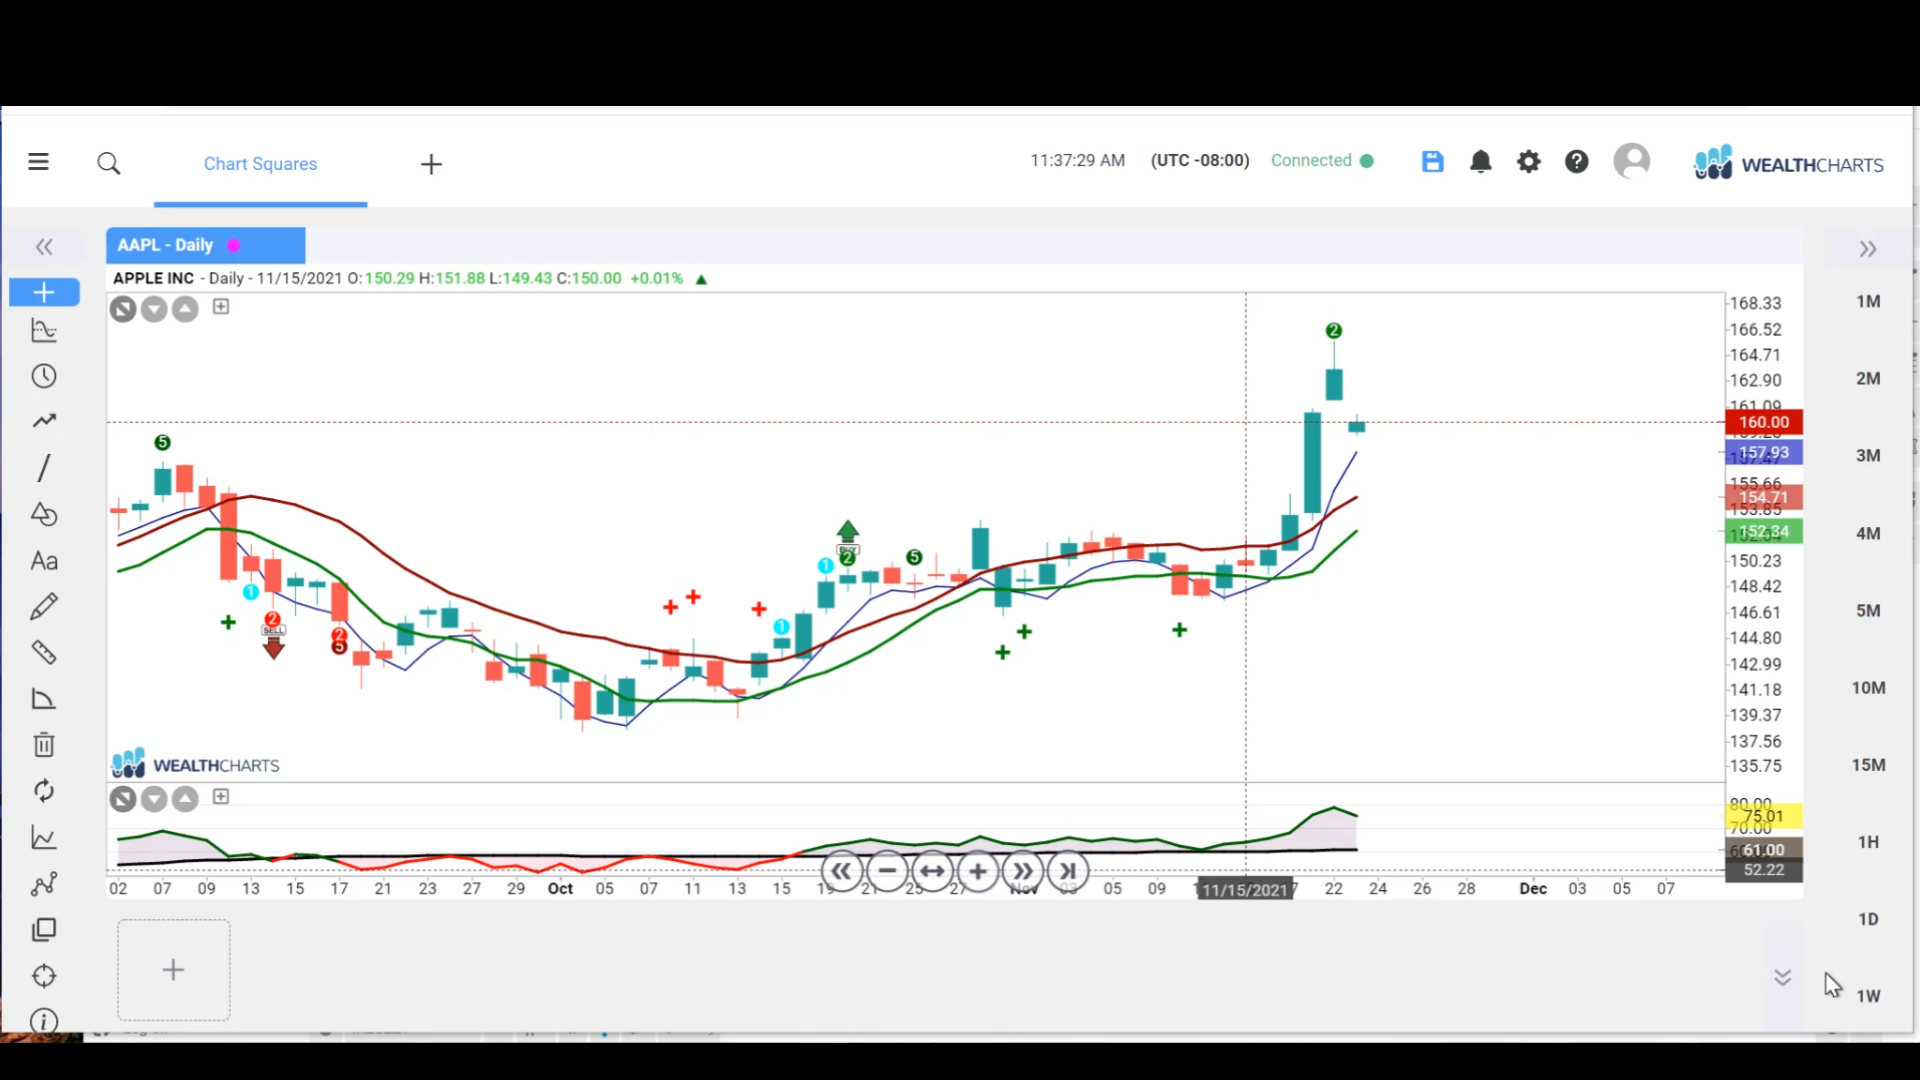
Task: Select the angle measurement tool
Action: [x=44, y=699]
